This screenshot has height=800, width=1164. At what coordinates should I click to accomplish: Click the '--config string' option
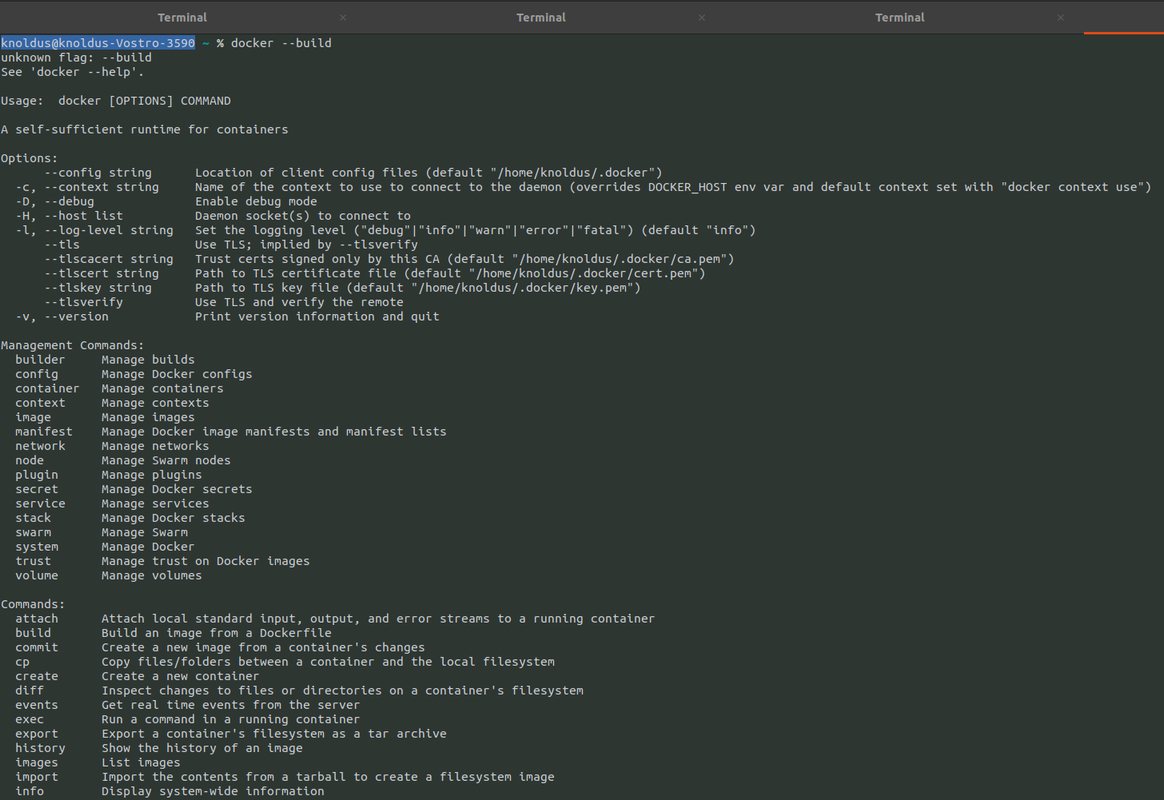point(98,172)
